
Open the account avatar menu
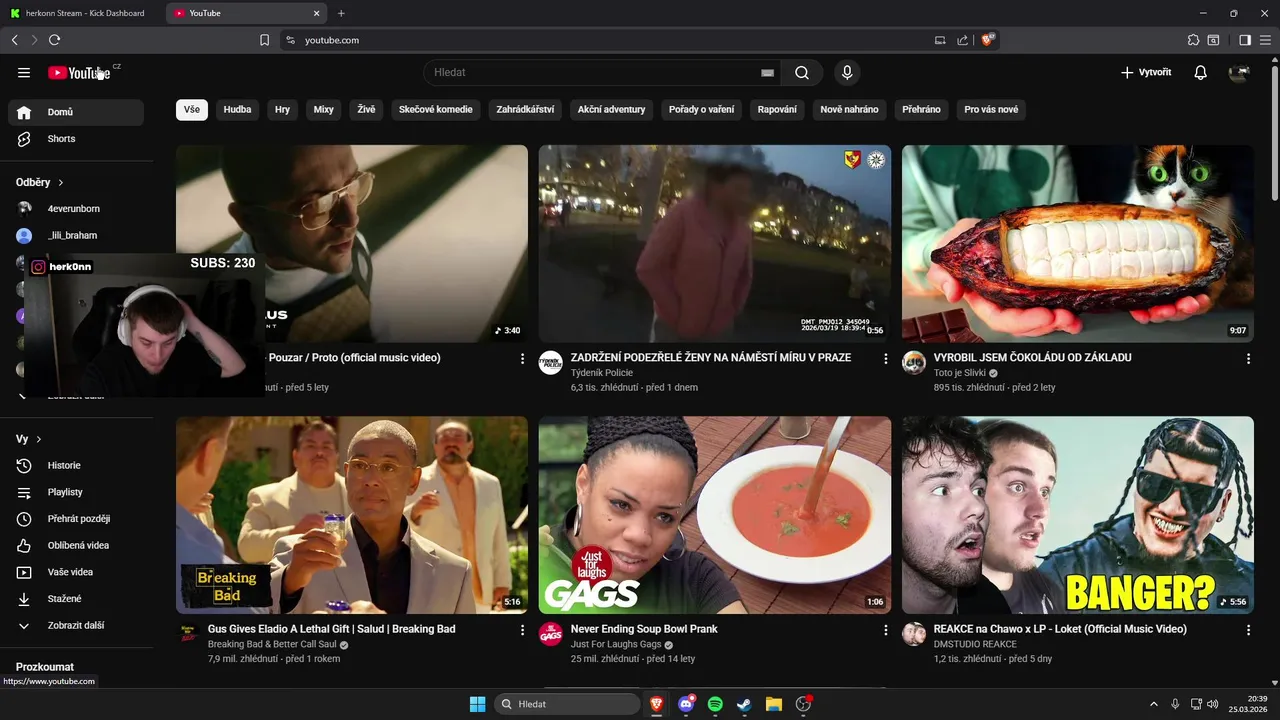coord(1239,72)
